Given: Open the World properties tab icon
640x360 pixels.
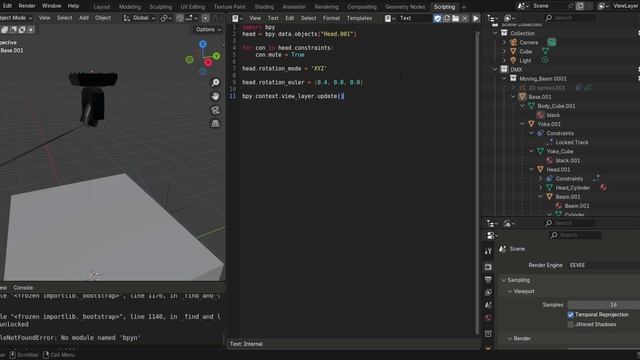Looking at the screenshot, I should [488, 318].
